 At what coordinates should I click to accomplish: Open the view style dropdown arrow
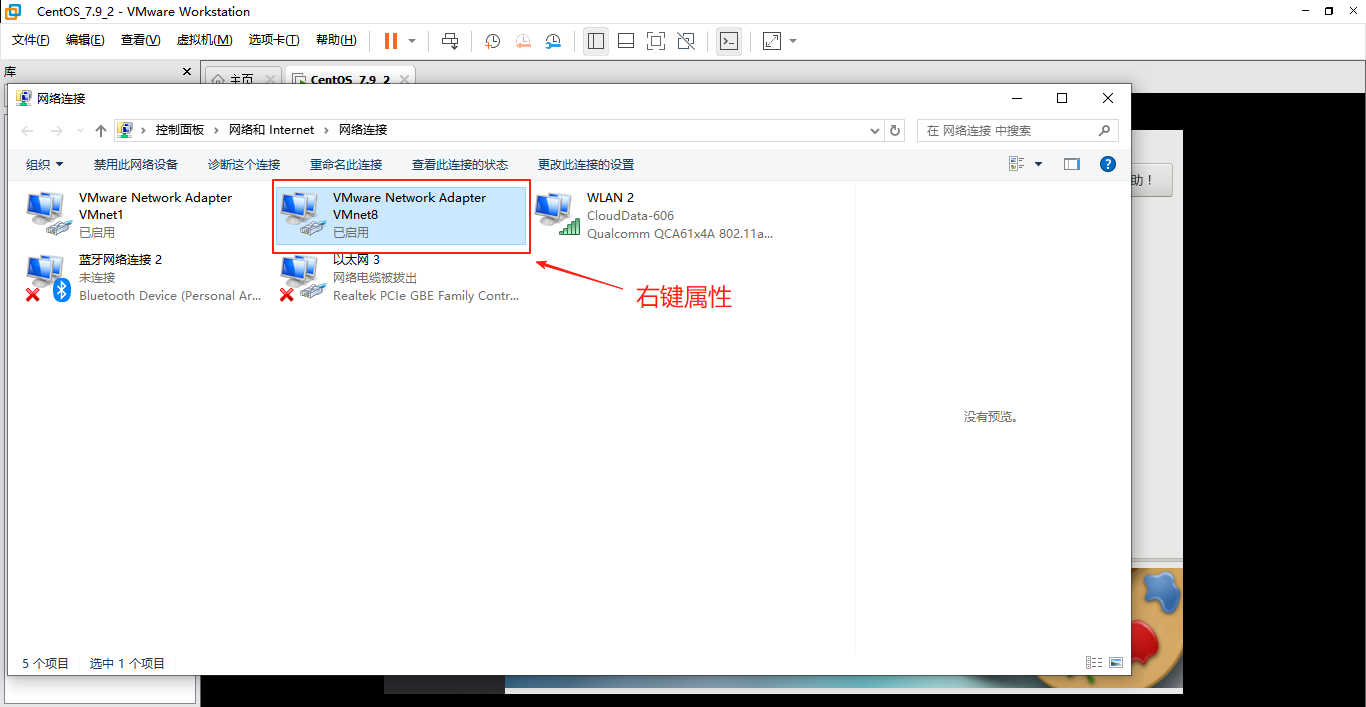point(1036,164)
